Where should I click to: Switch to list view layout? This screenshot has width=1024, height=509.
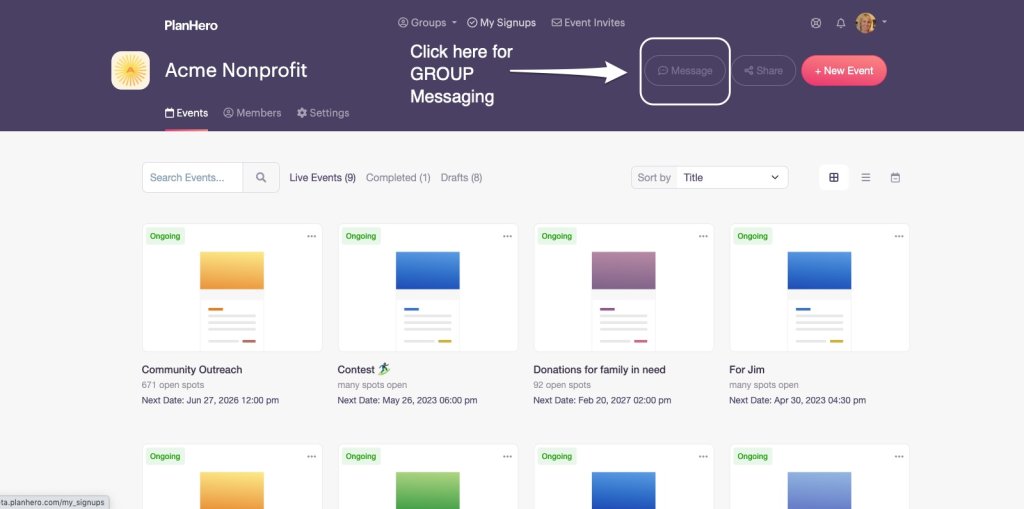[x=866, y=178]
